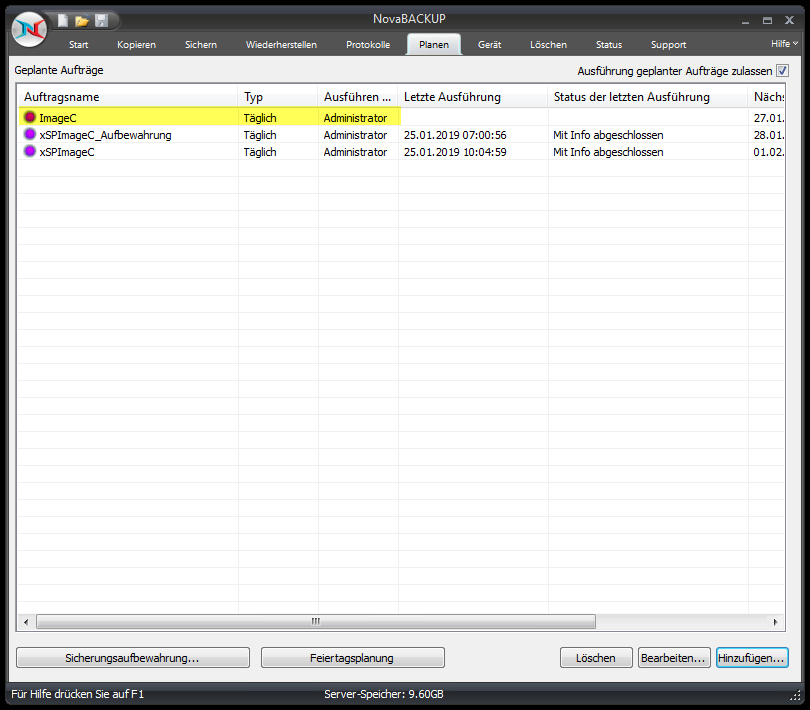Screen dimensions: 810x710
Task: Click 'Für Hilfe drücken Sie auf F1' status text
Action: click(x=77, y=694)
